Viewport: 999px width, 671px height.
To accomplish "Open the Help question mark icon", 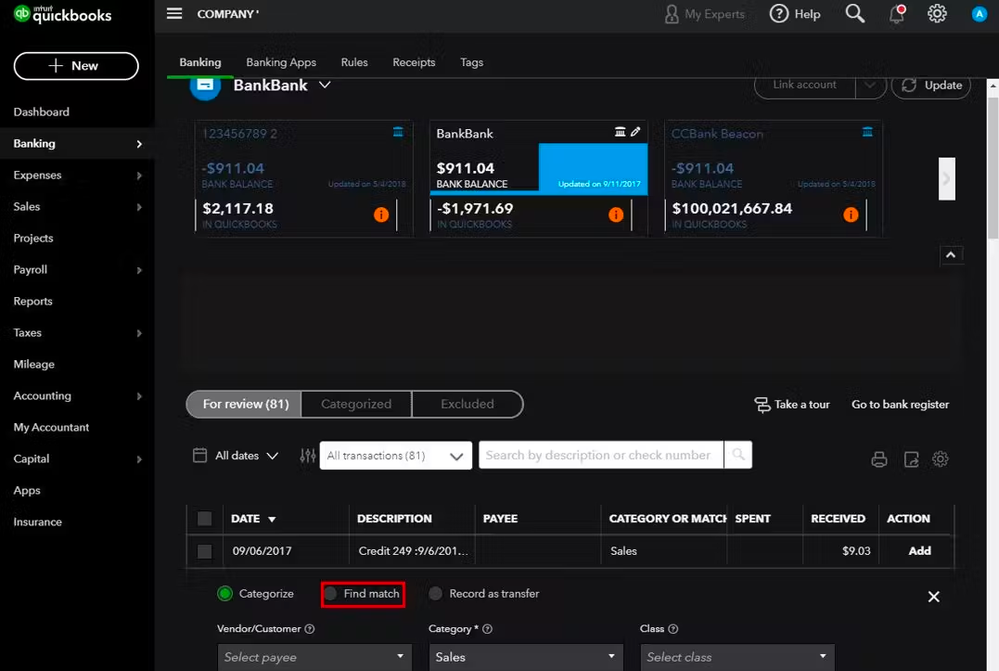I will 779,13.
